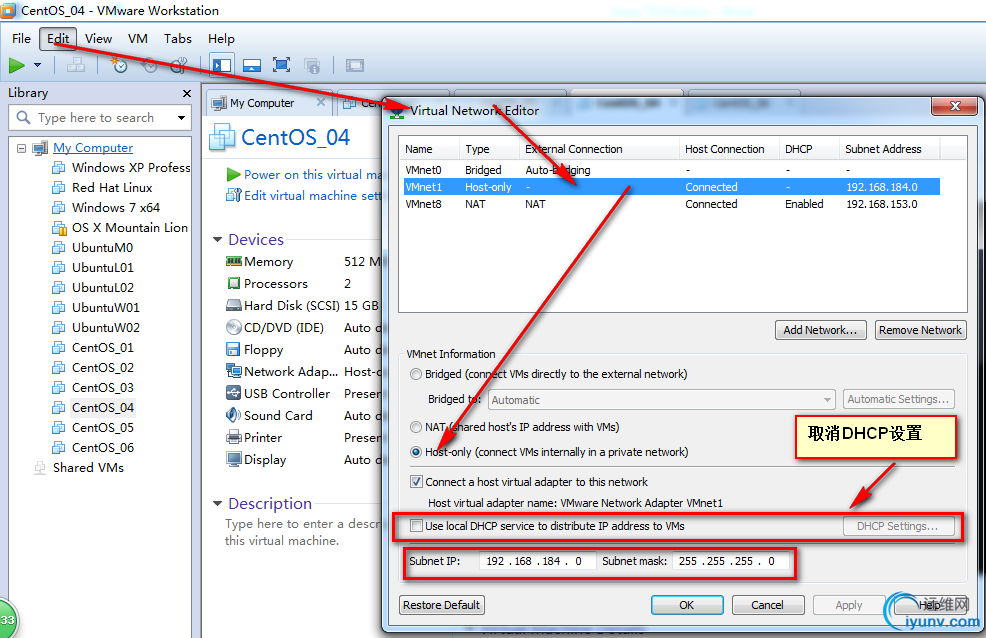This screenshot has height=638, width=986.
Task: Open the View menu
Action: [x=99, y=39]
